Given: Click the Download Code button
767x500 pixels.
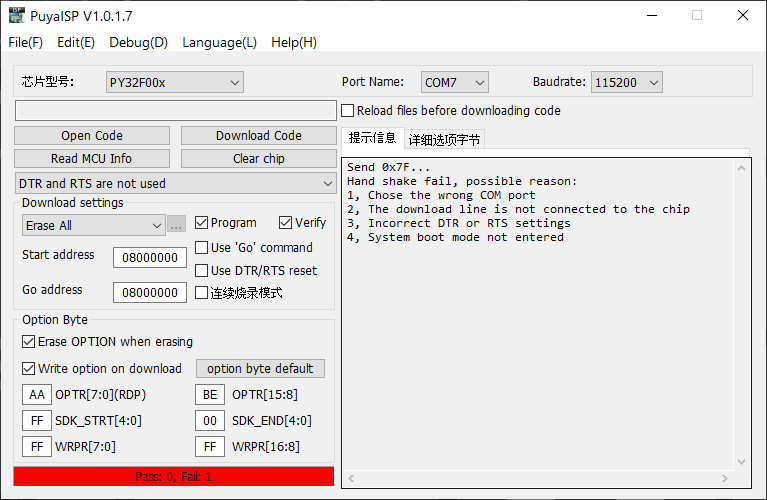Looking at the screenshot, I should (x=259, y=136).
